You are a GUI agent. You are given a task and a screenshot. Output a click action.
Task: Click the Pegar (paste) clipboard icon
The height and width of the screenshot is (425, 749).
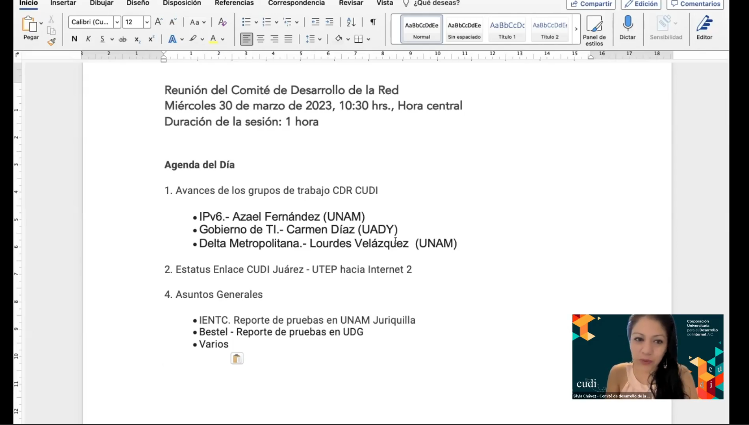tap(29, 24)
